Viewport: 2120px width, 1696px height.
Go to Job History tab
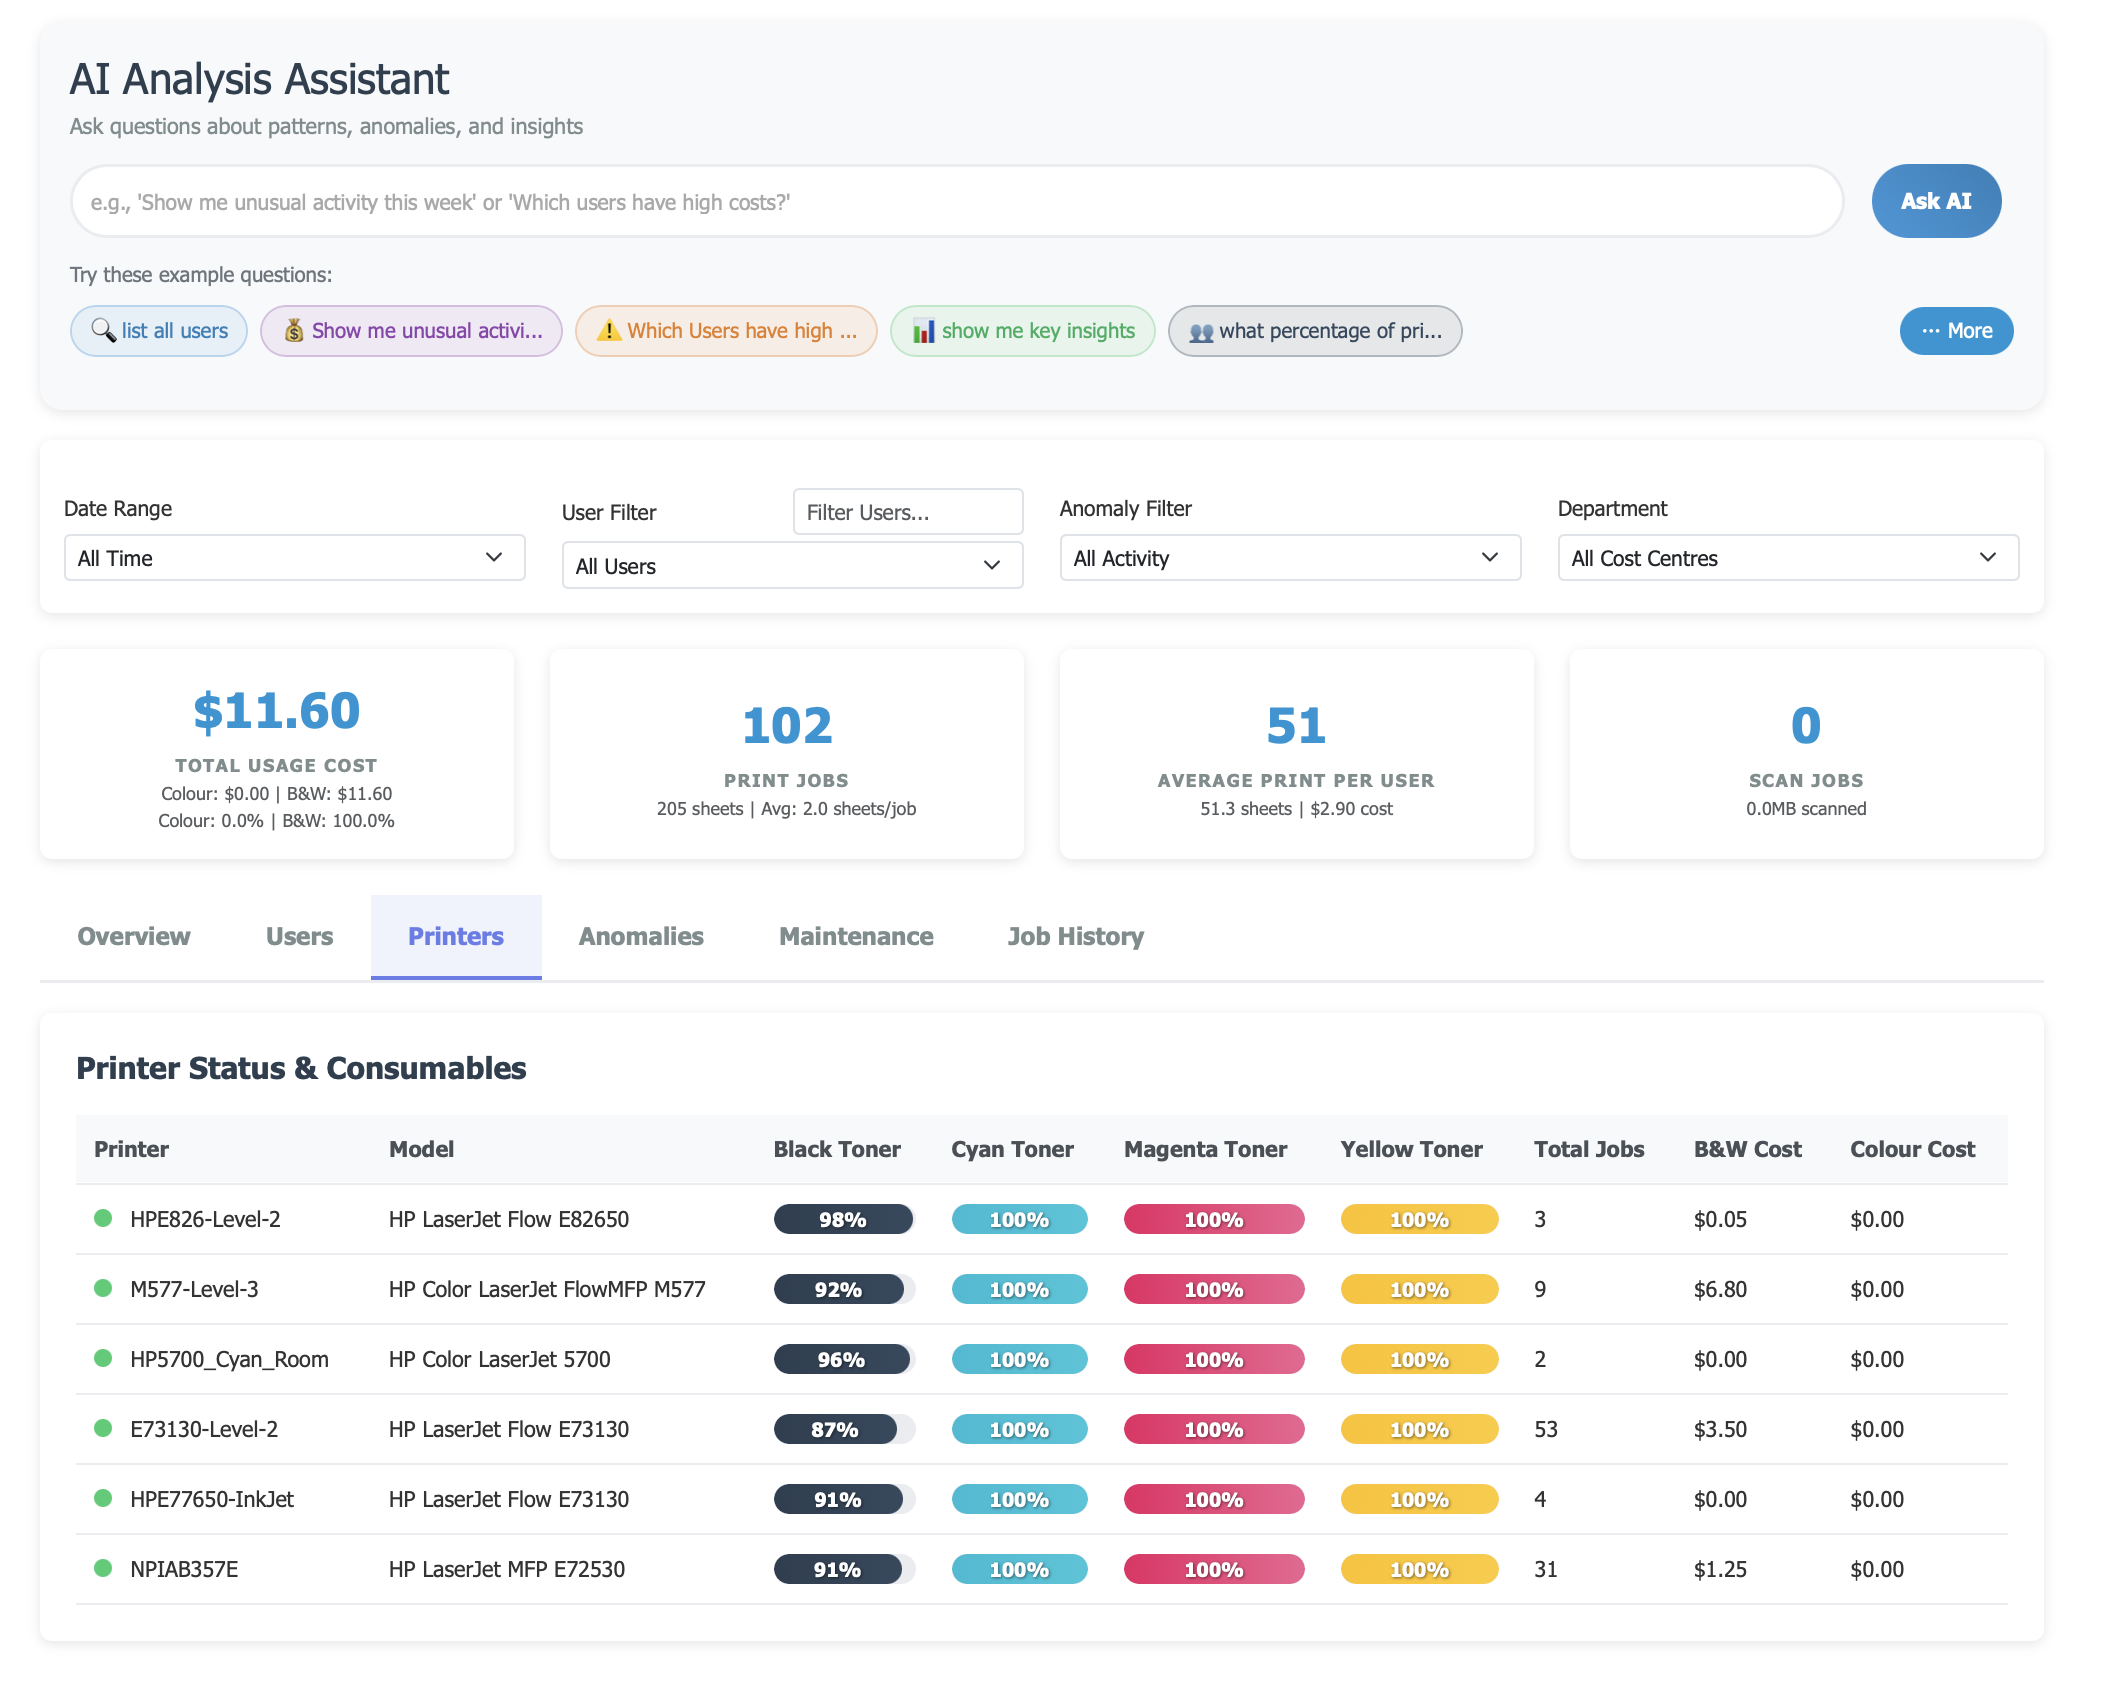click(x=1075, y=936)
